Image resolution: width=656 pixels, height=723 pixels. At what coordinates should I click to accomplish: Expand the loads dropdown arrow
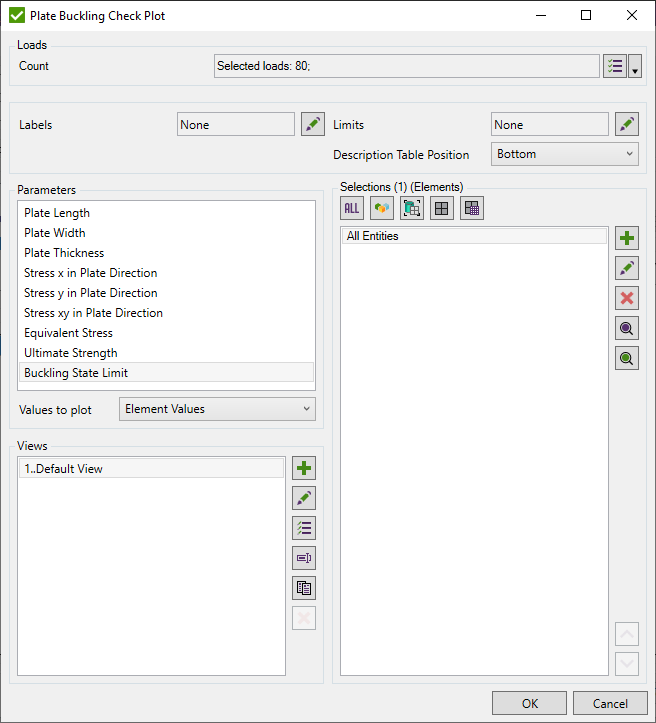click(x=635, y=67)
